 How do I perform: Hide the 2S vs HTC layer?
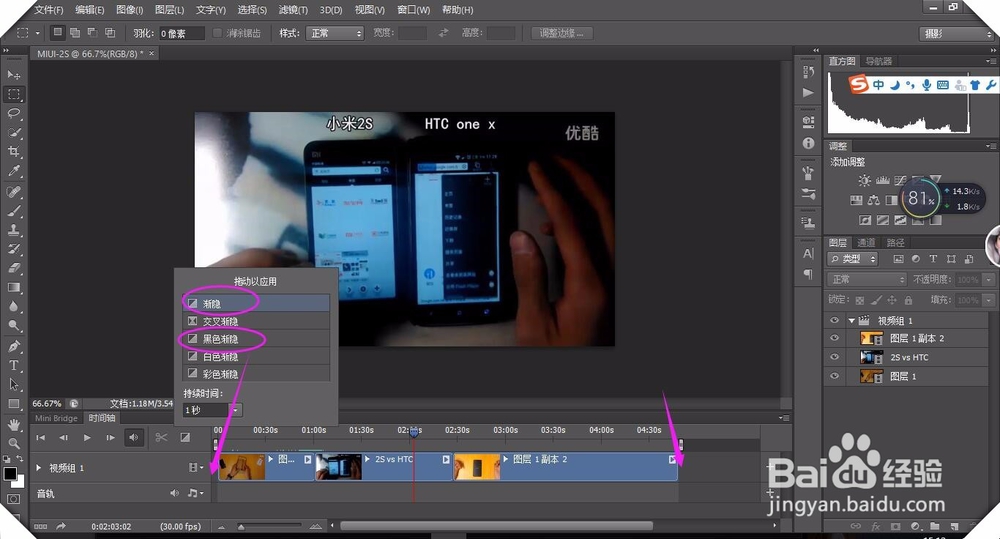(834, 357)
